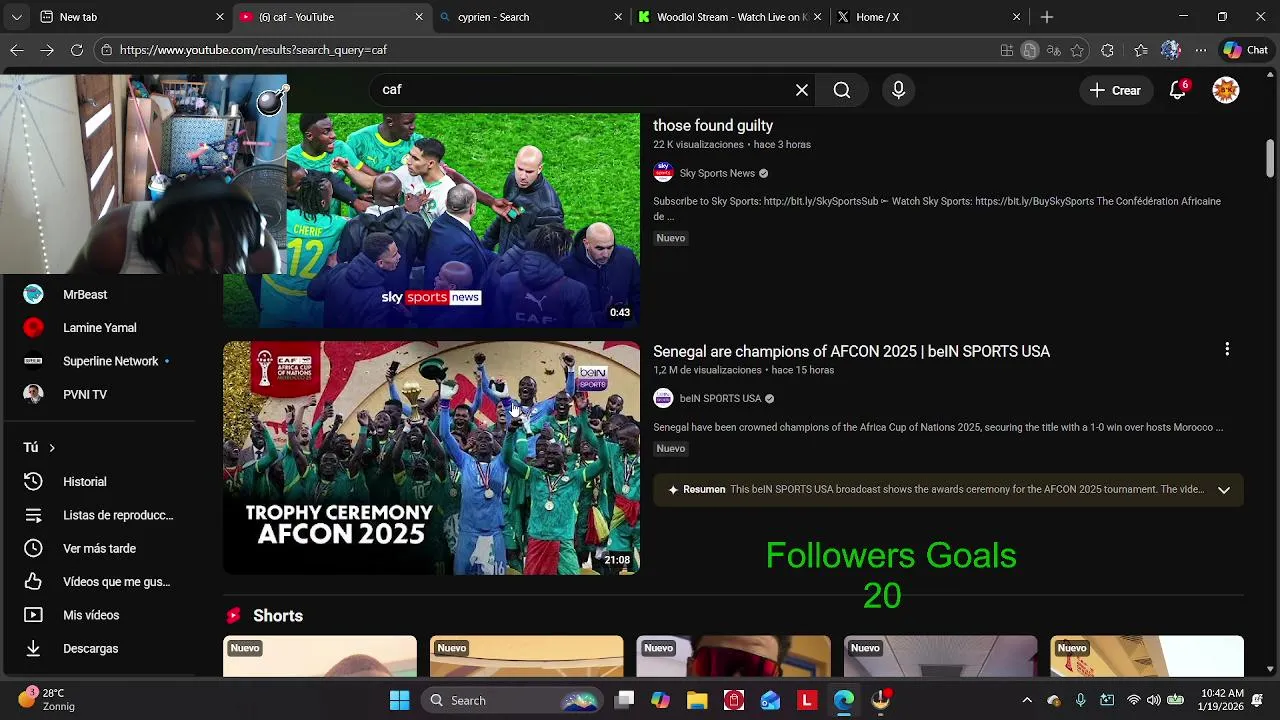Open Superline Network subscription channel

point(110,361)
